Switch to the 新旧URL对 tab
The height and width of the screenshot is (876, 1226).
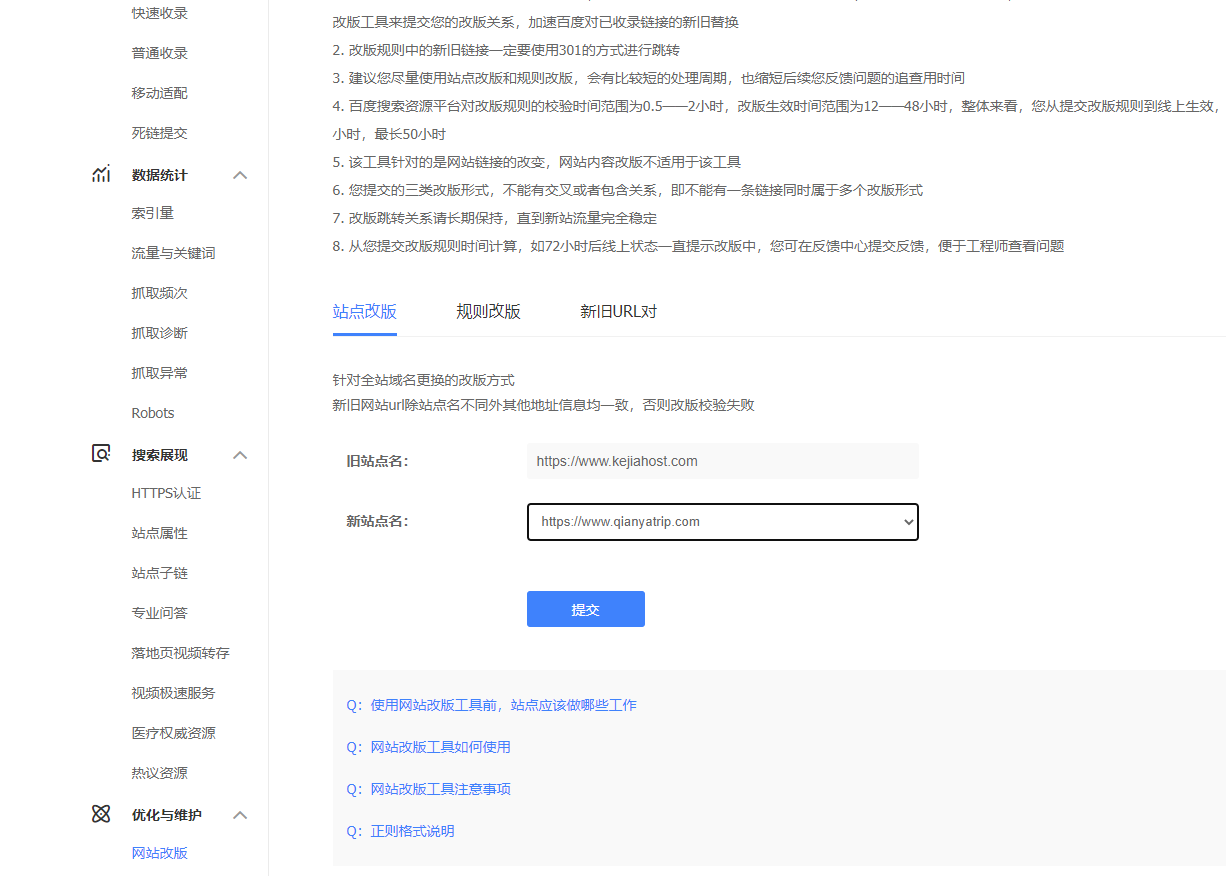(618, 311)
